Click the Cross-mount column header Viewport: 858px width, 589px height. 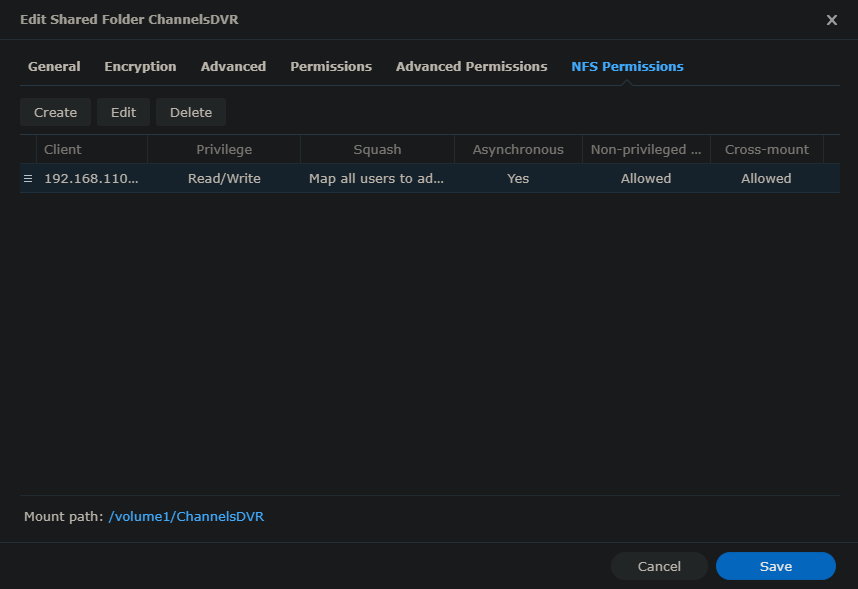pos(766,149)
